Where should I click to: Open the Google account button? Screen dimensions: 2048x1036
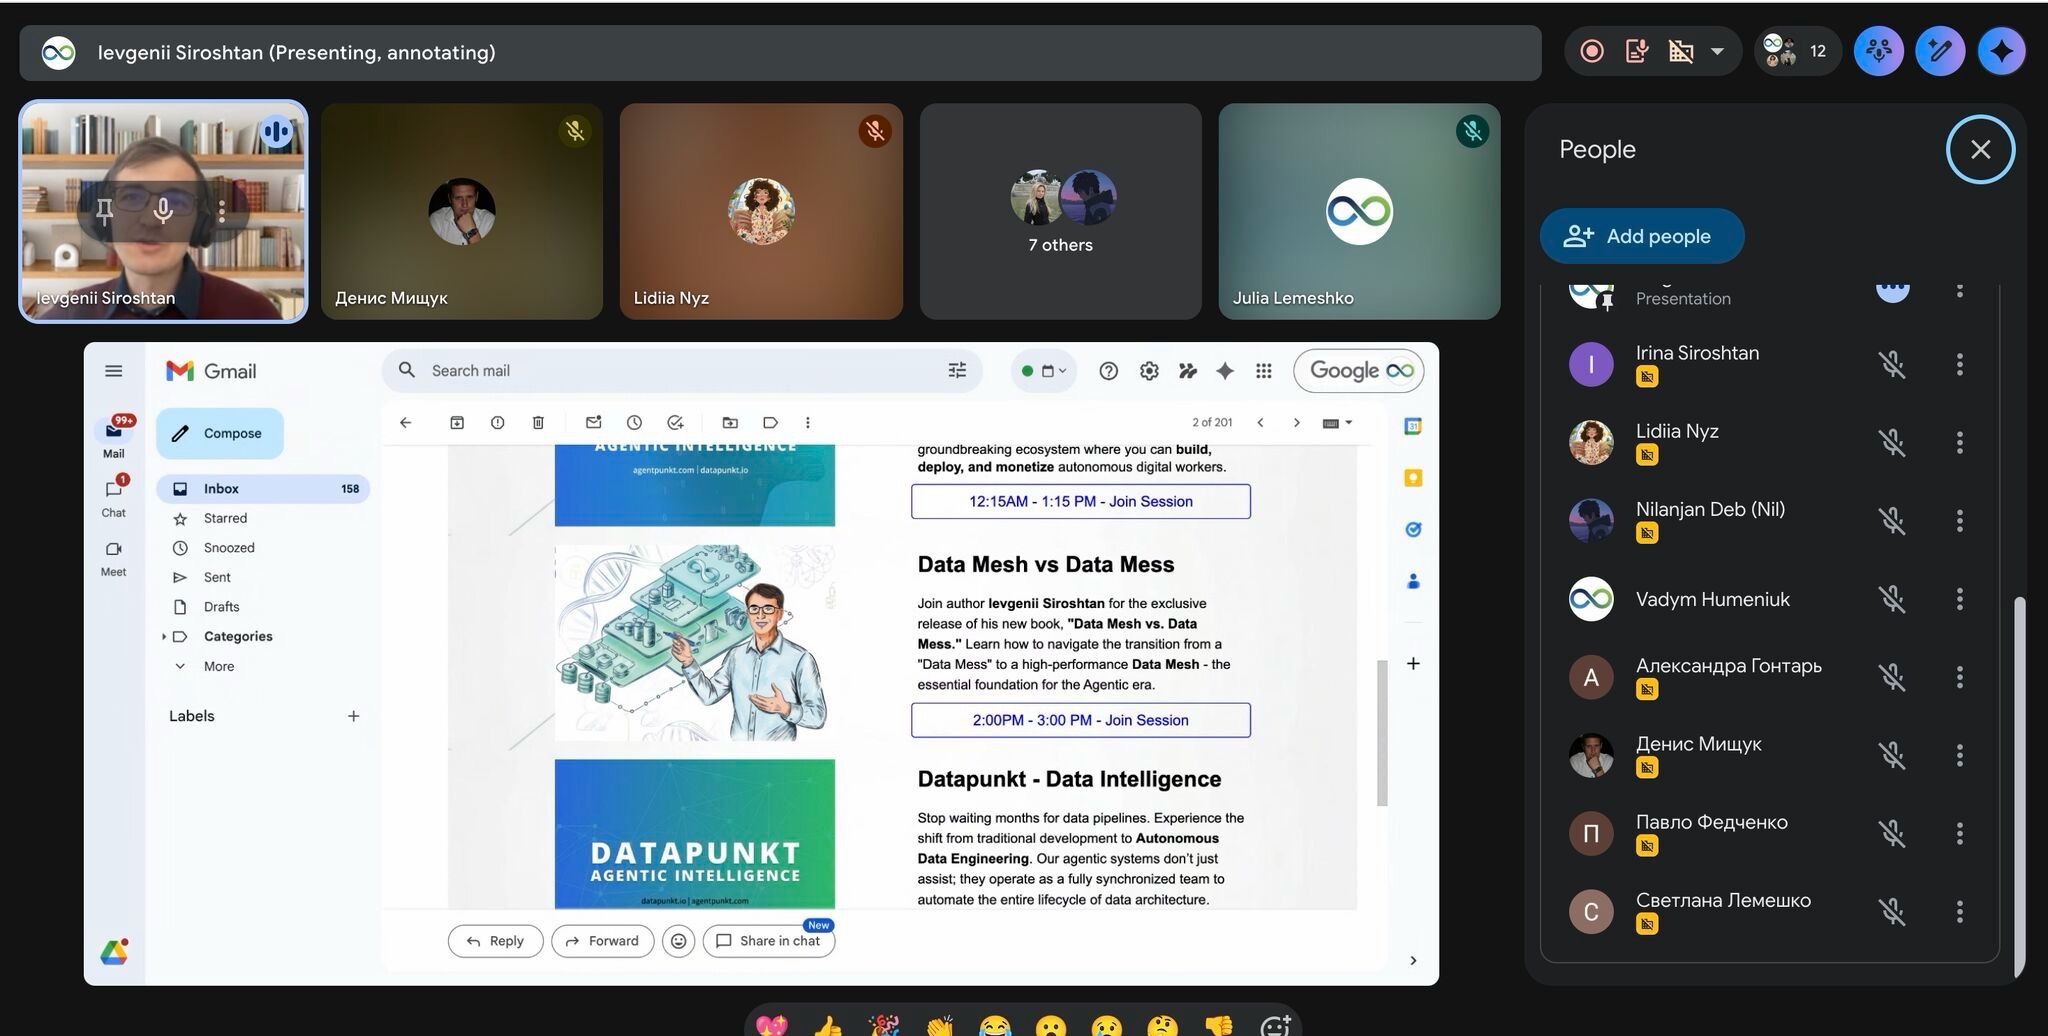point(1359,371)
